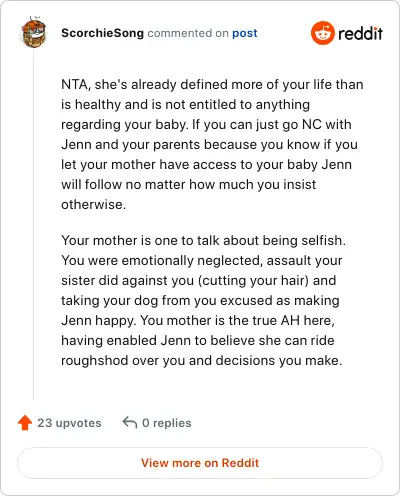Click the reply arrow icon
400x496 pixels.
[130, 422]
